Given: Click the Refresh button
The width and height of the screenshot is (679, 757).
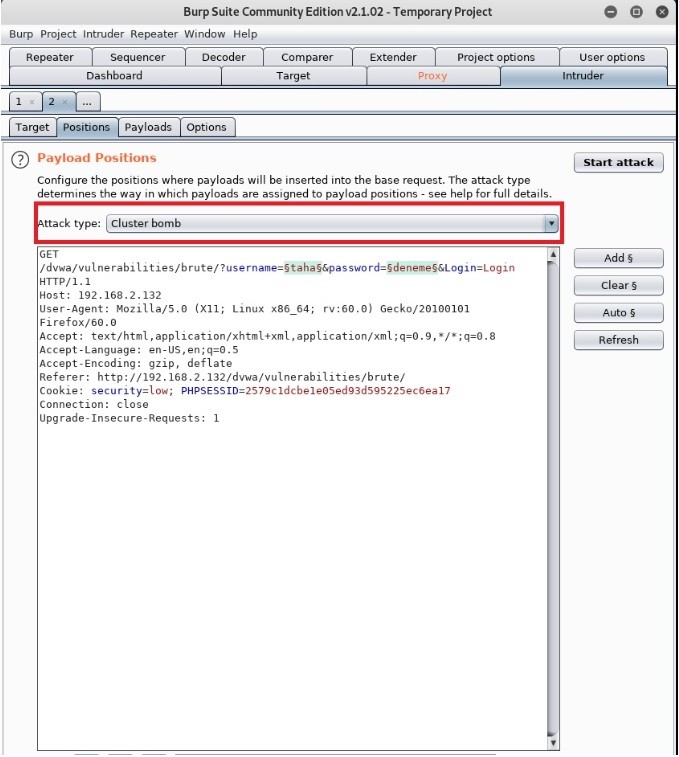Looking at the screenshot, I should (x=618, y=340).
